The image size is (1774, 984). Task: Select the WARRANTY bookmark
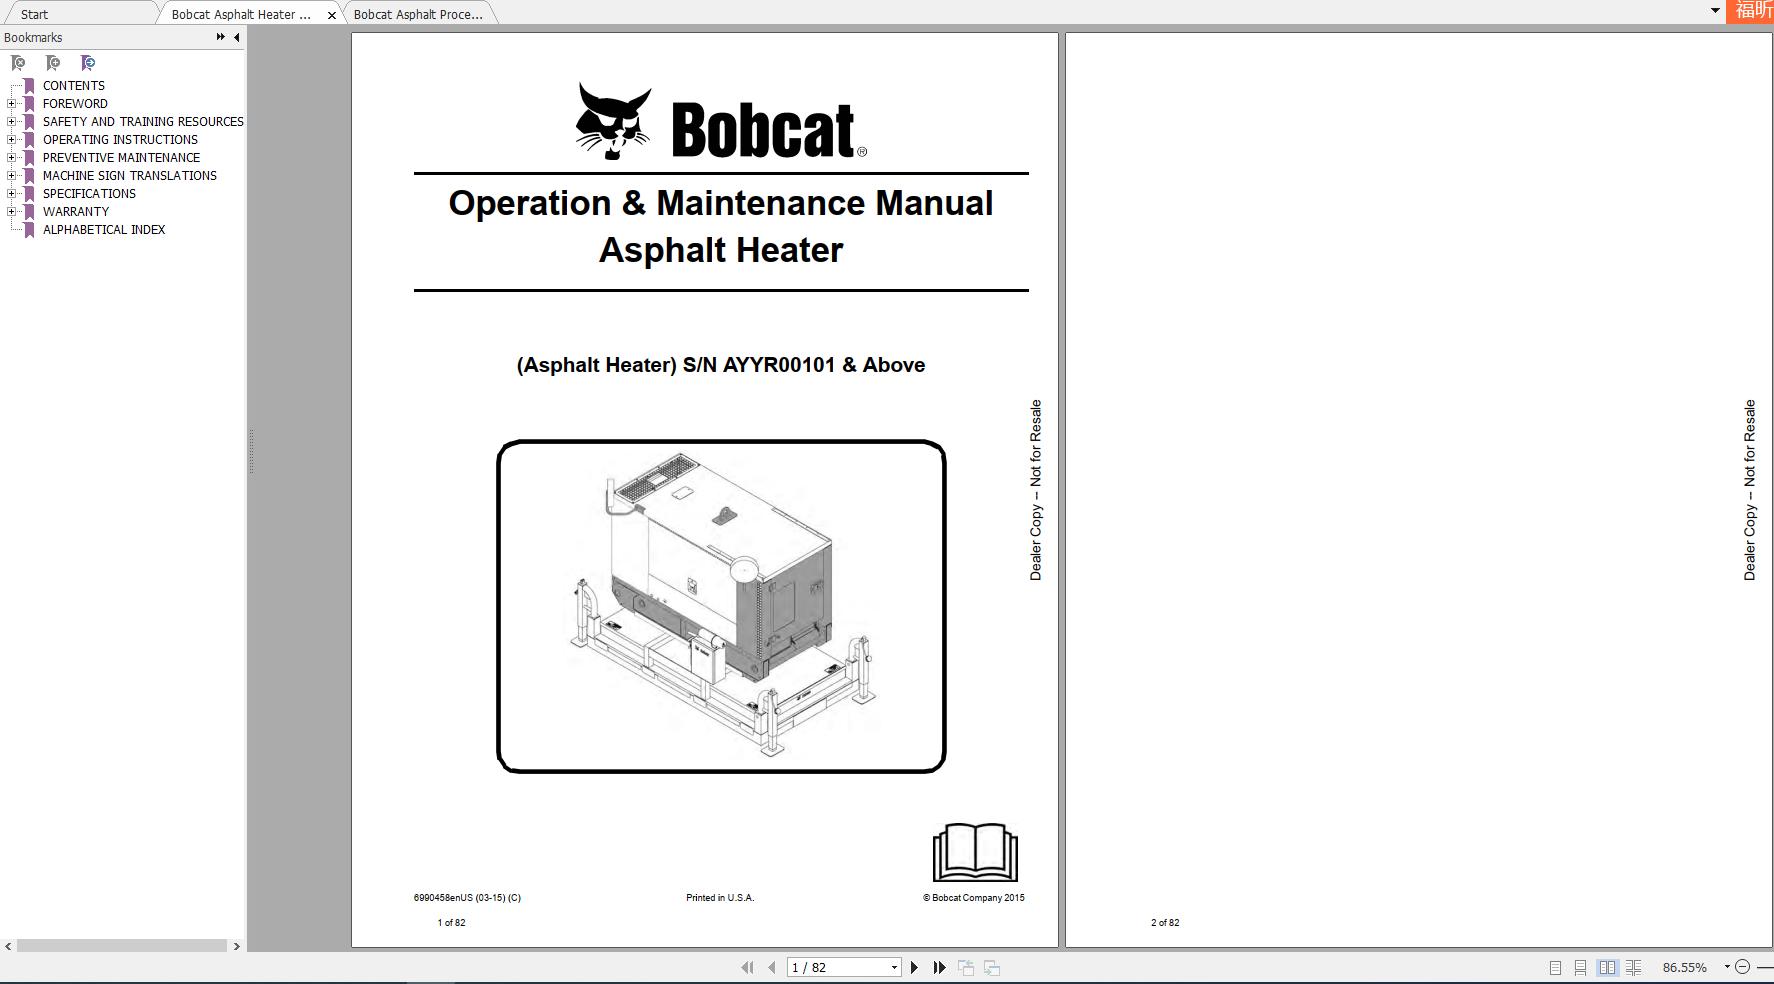tap(76, 211)
